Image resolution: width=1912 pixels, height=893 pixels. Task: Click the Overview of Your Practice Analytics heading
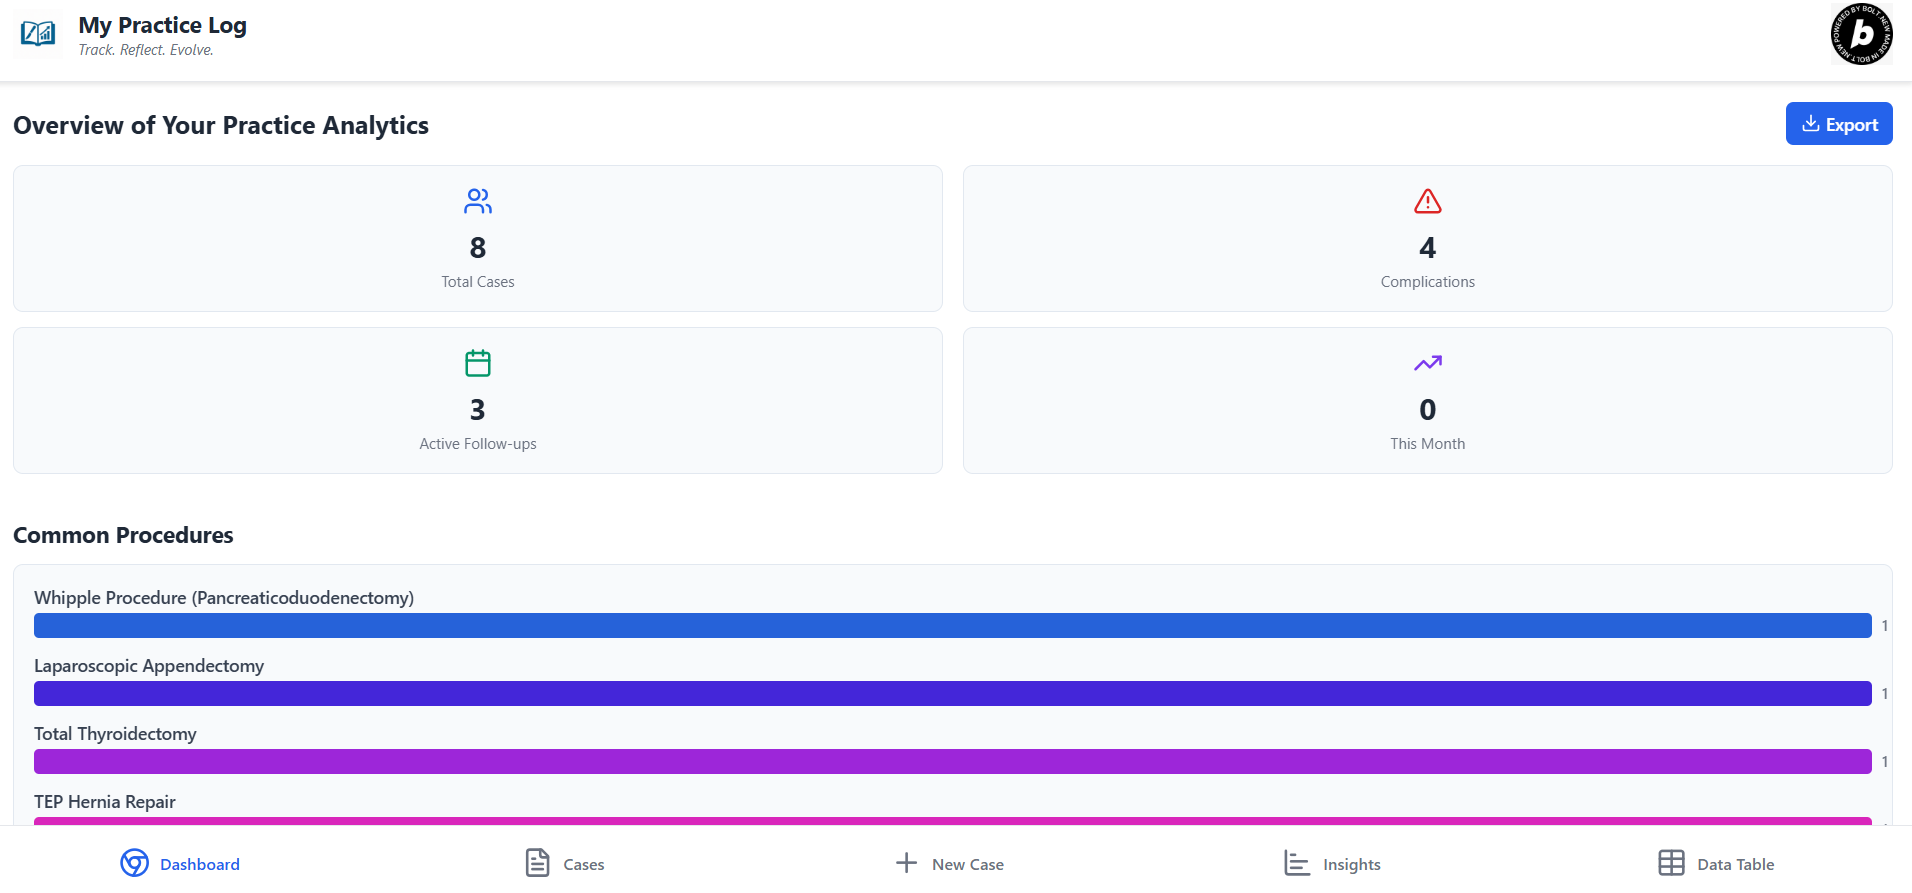click(221, 125)
